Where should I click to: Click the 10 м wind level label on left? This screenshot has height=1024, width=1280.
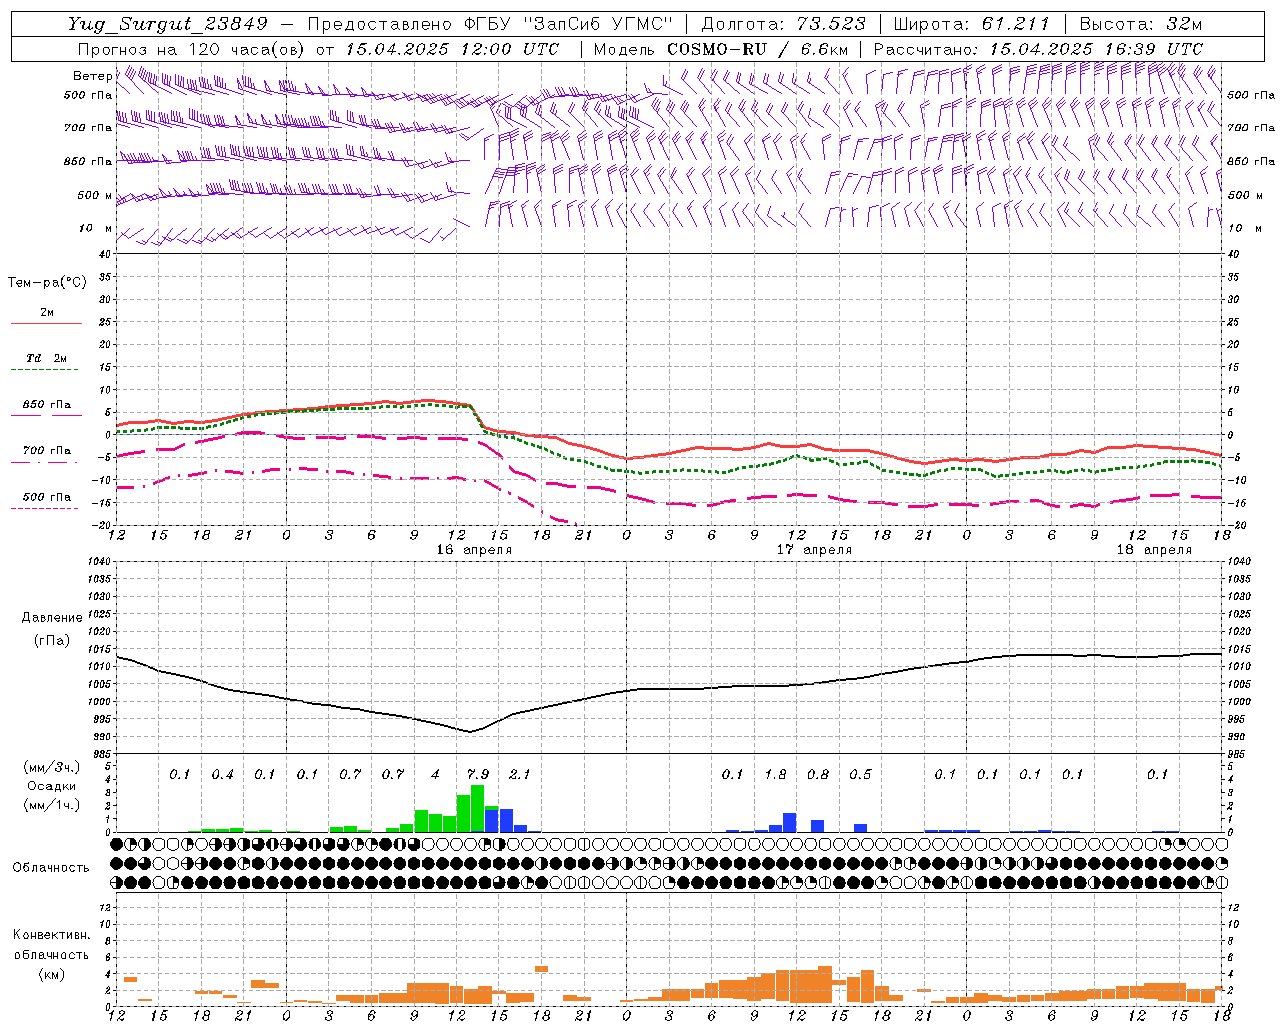point(96,228)
